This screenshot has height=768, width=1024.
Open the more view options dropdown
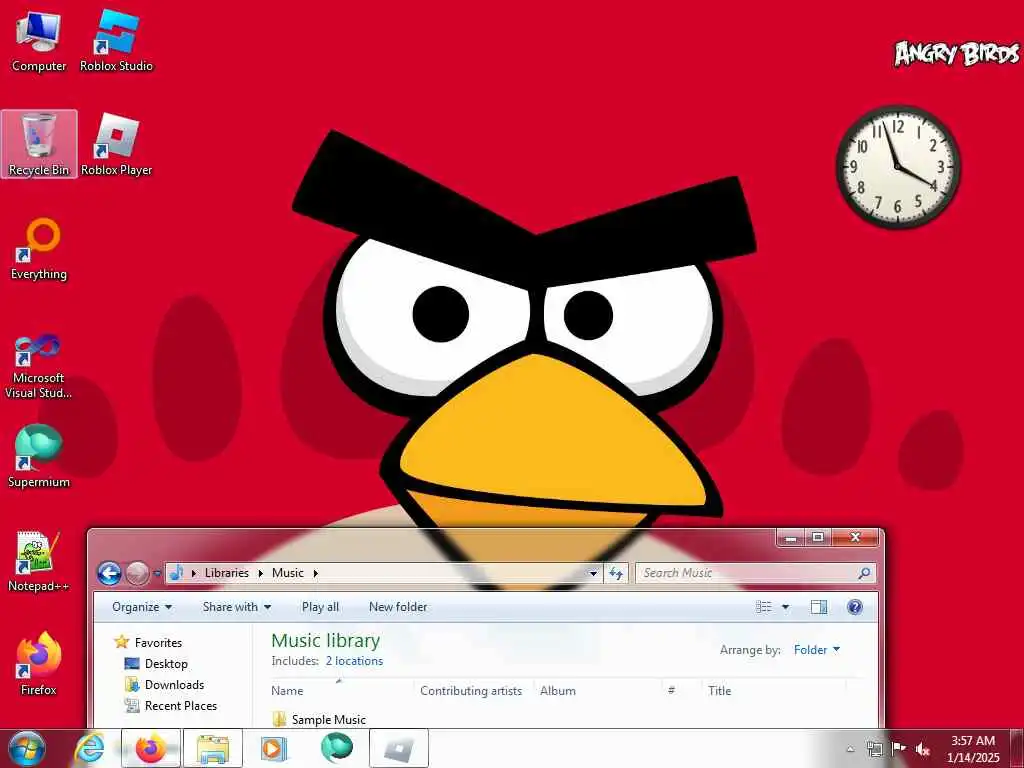coord(786,607)
